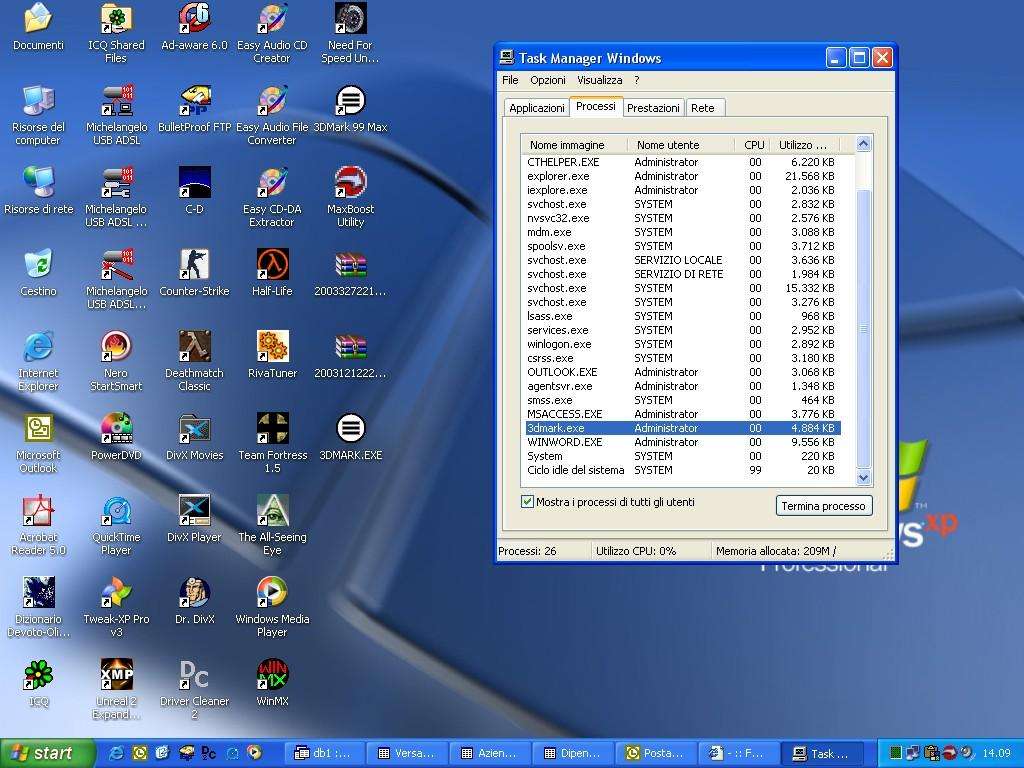Select the nvsvc32.exe process row
Image resolution: width=1024 pixels, height=768 pixels.
(682, 218)
